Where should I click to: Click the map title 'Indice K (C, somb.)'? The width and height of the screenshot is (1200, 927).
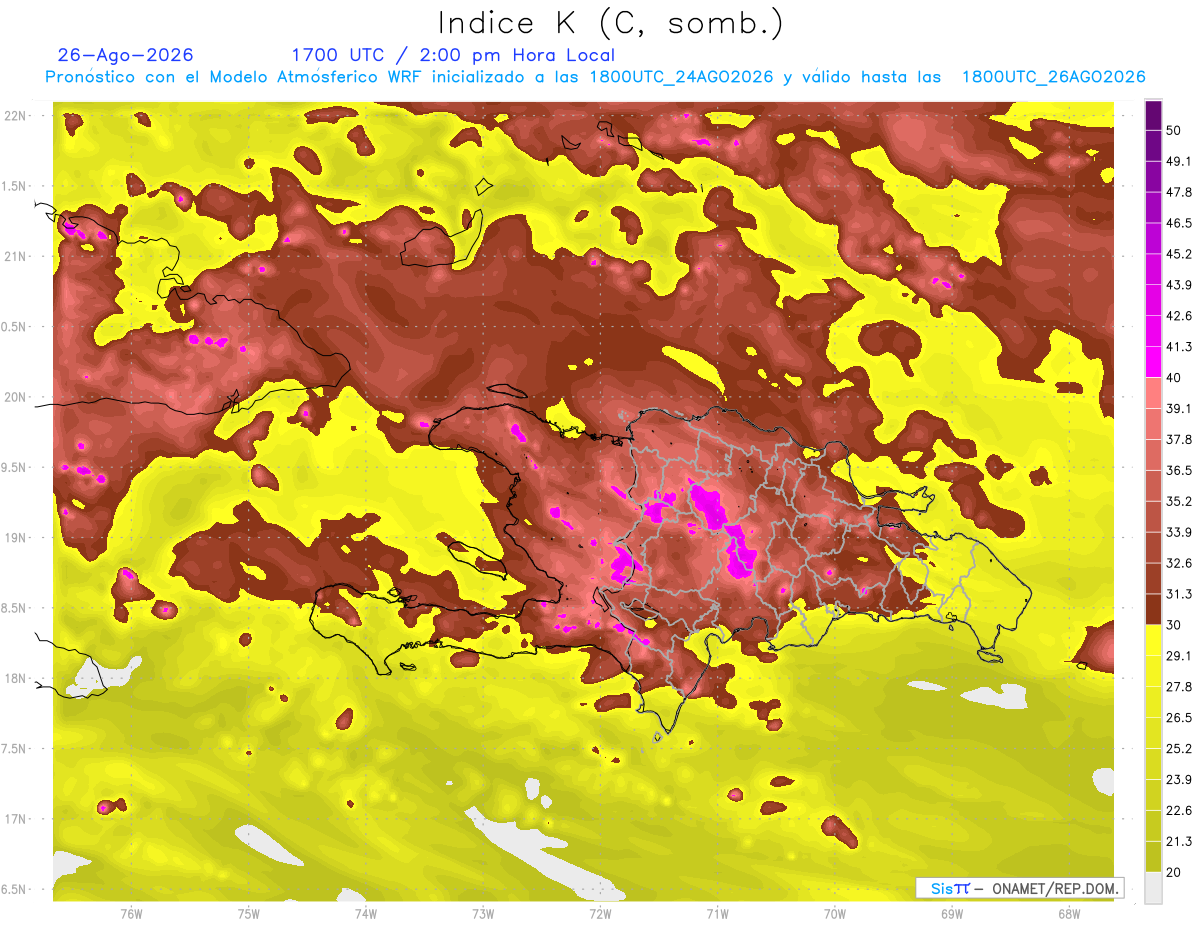pos(610,23)
